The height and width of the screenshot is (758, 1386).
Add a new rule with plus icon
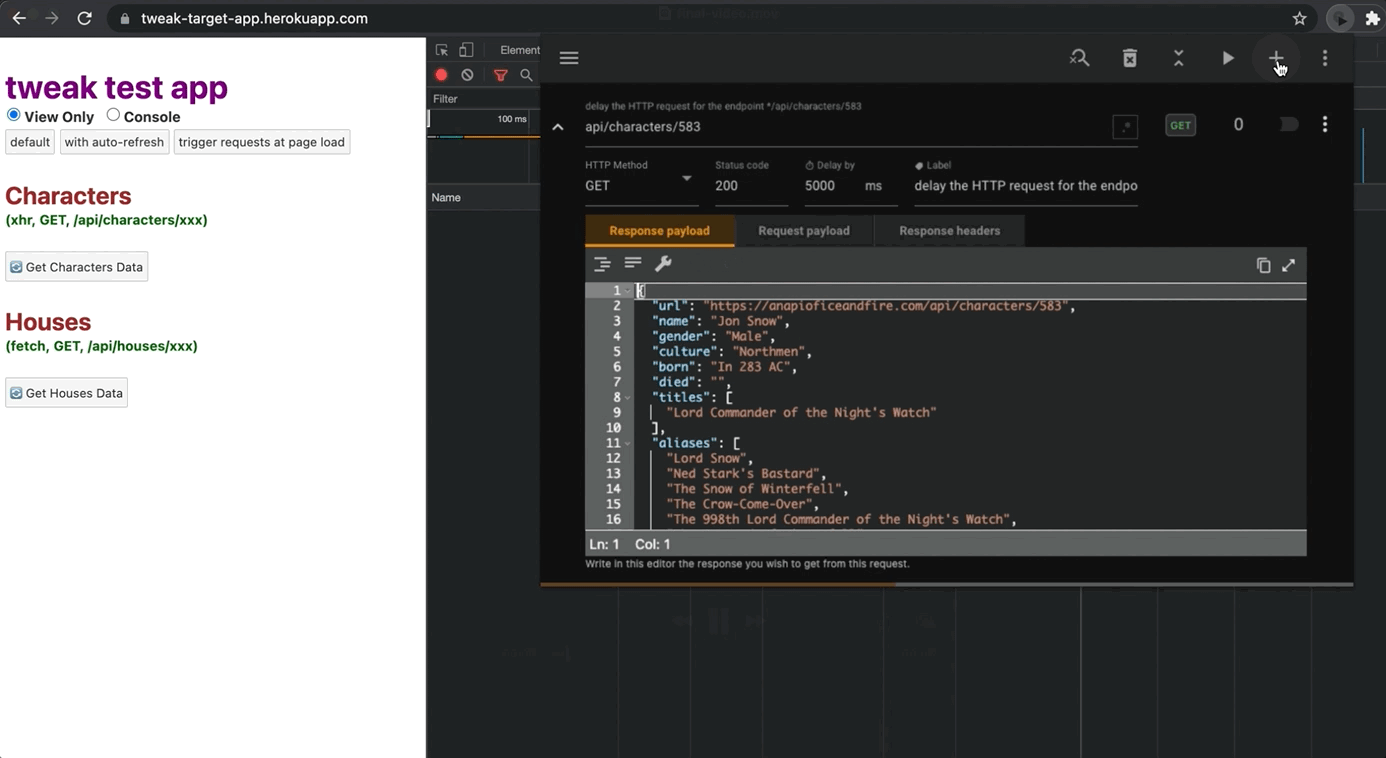click(1276, 58)
